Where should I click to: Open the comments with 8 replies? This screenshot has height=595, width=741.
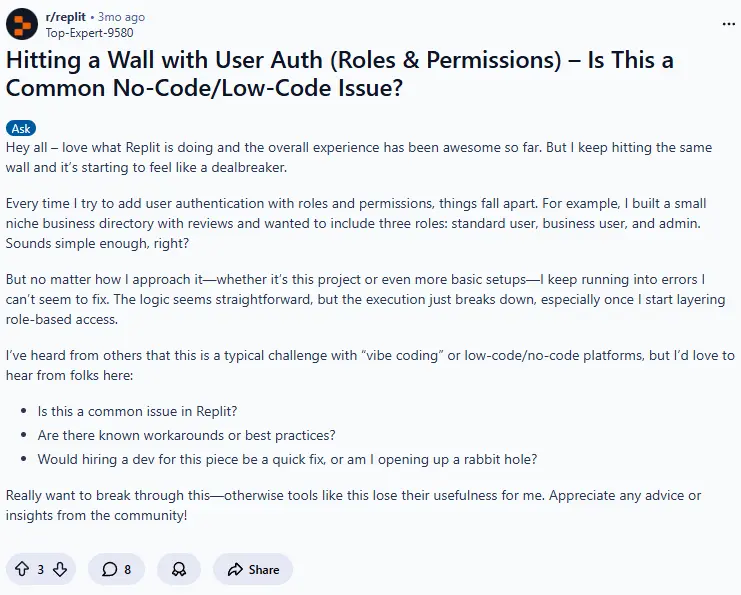(116, 569)
